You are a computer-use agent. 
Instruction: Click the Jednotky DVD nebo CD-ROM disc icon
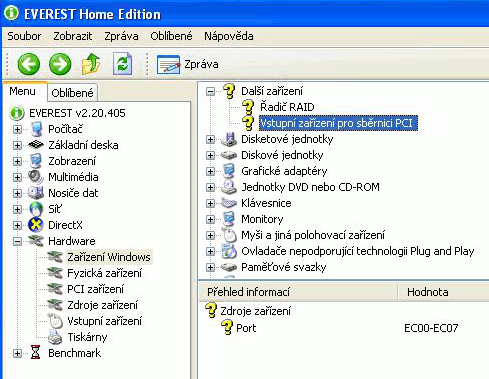229,187
